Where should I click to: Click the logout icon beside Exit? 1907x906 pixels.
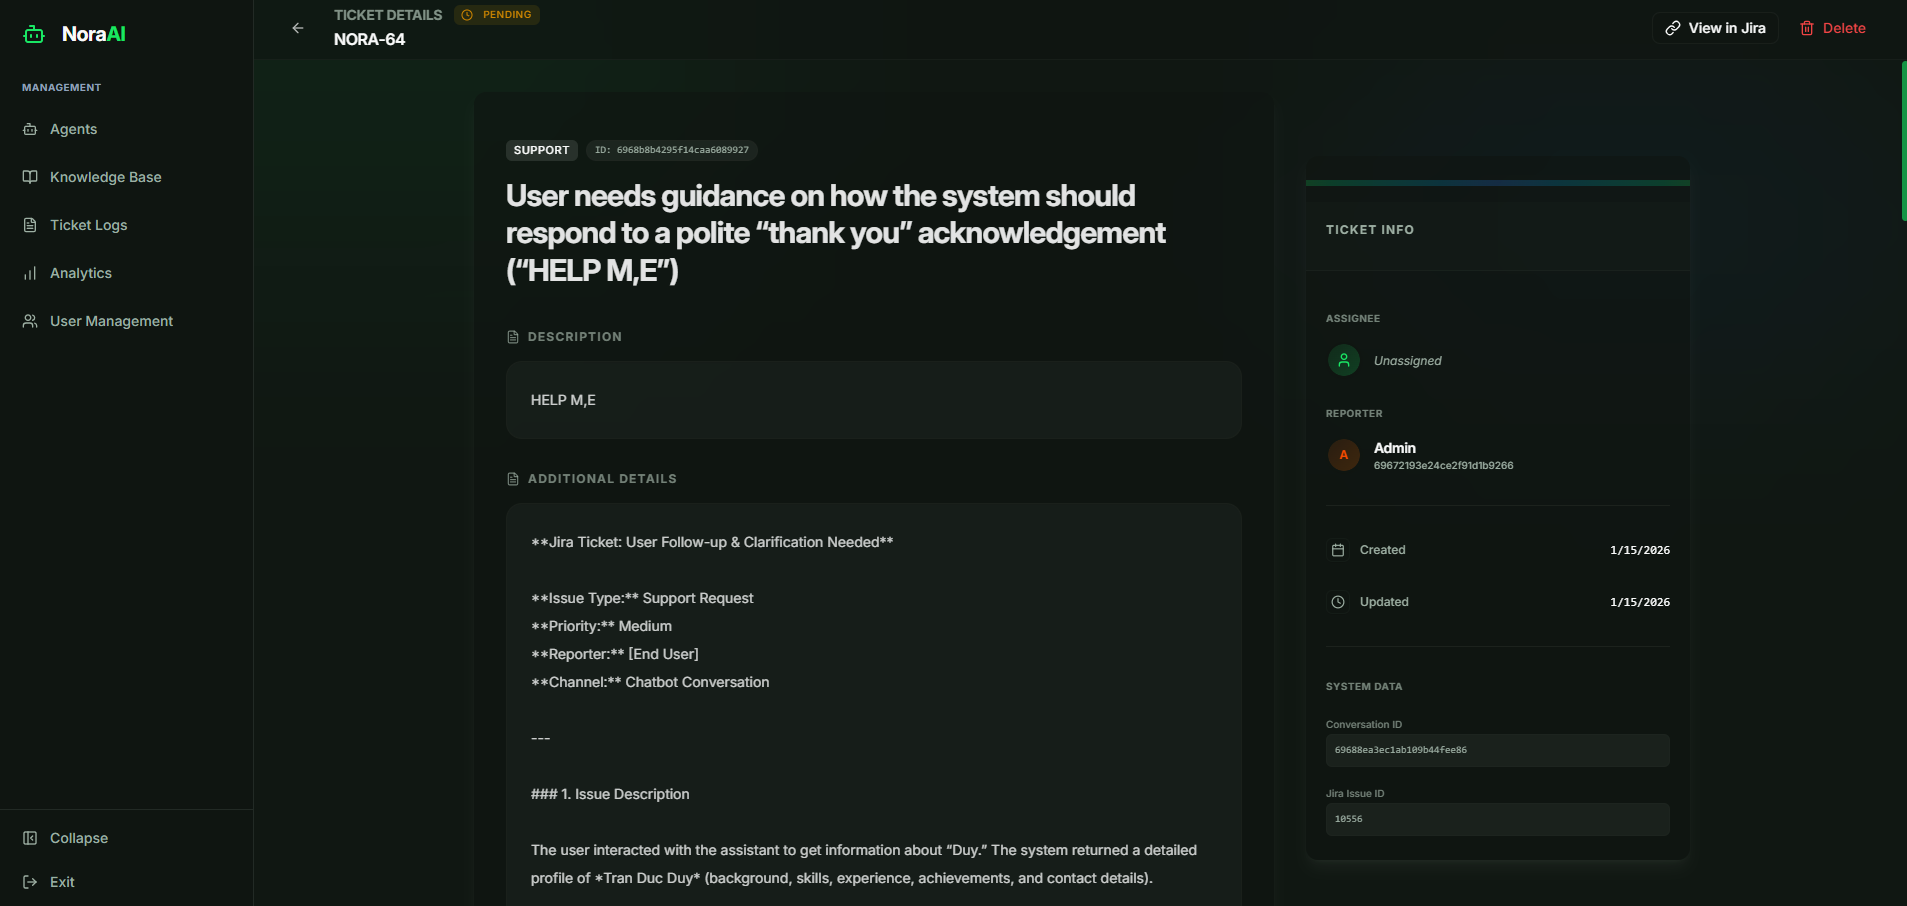[29, 881]
